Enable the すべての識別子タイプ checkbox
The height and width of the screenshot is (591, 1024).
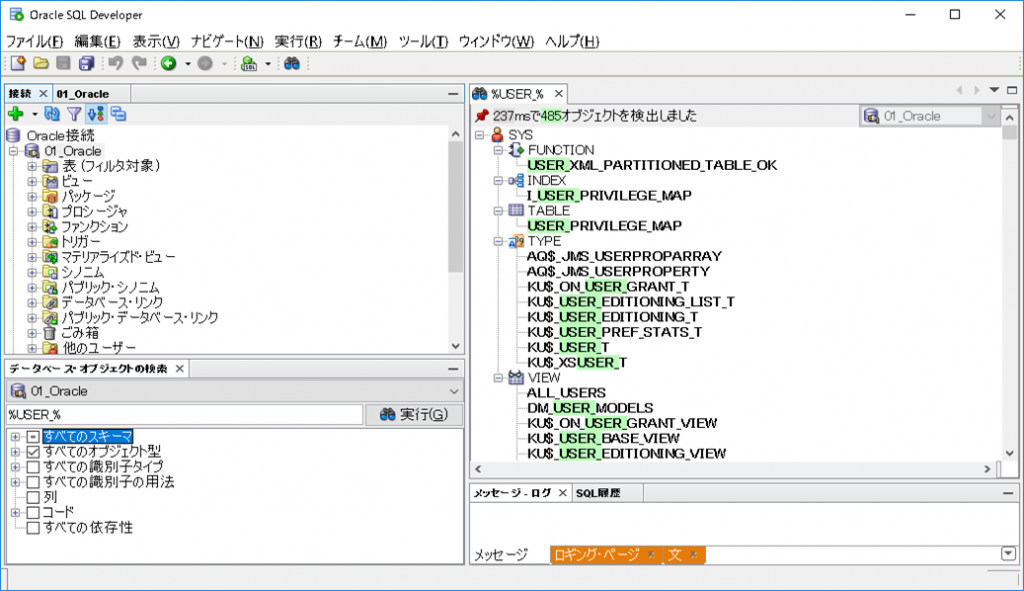(x=33, y=467)
